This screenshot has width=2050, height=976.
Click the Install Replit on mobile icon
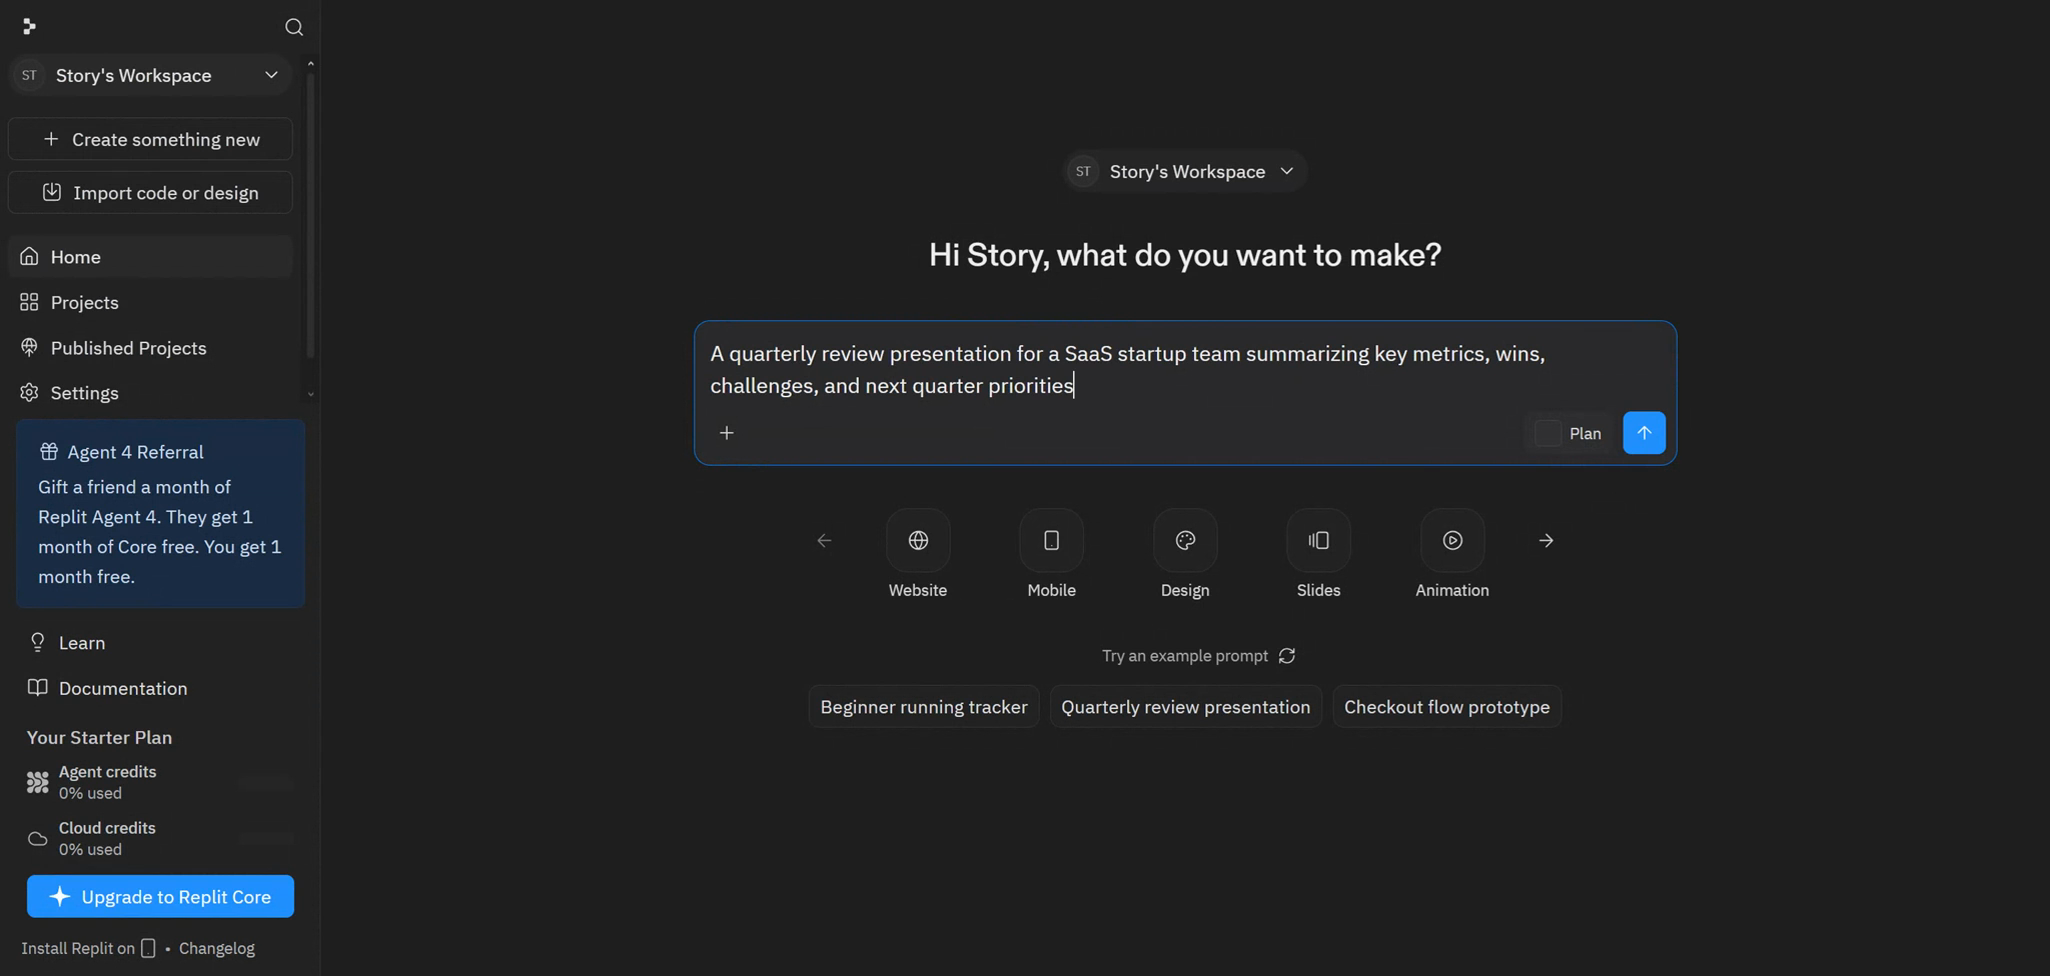(148, 948)
